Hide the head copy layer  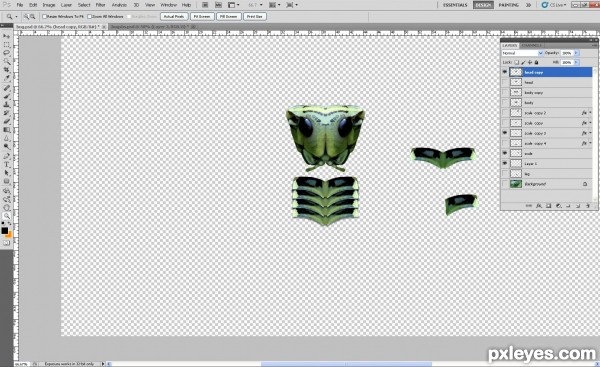pos(505,72)
